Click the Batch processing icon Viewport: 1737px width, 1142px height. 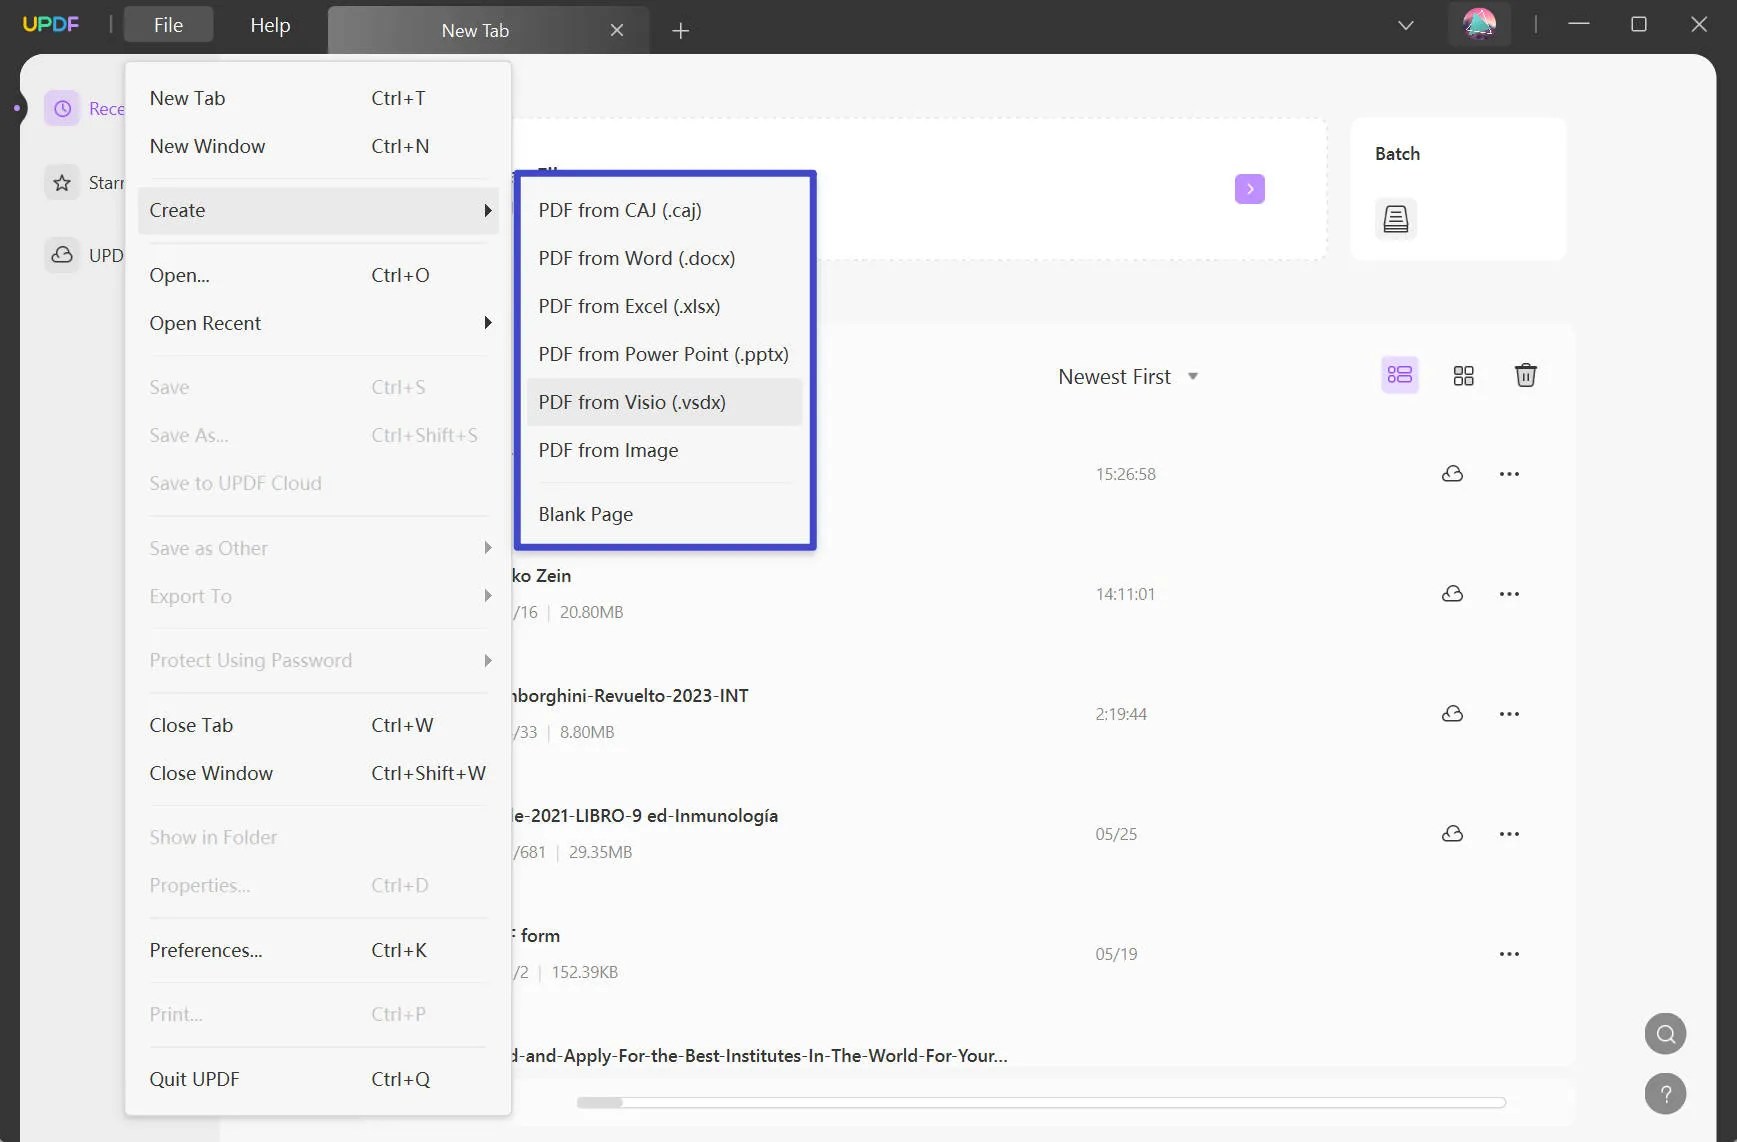1396,218
